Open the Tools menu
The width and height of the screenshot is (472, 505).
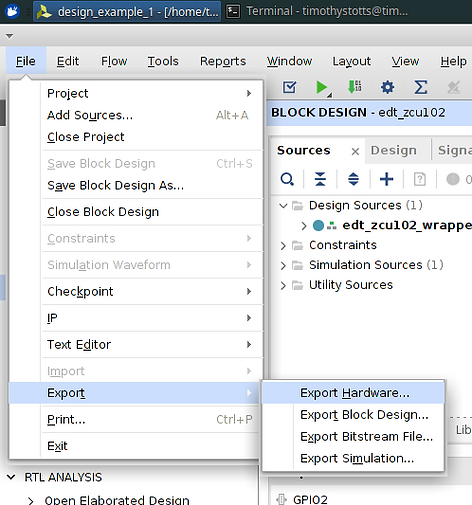click(163, 61)
